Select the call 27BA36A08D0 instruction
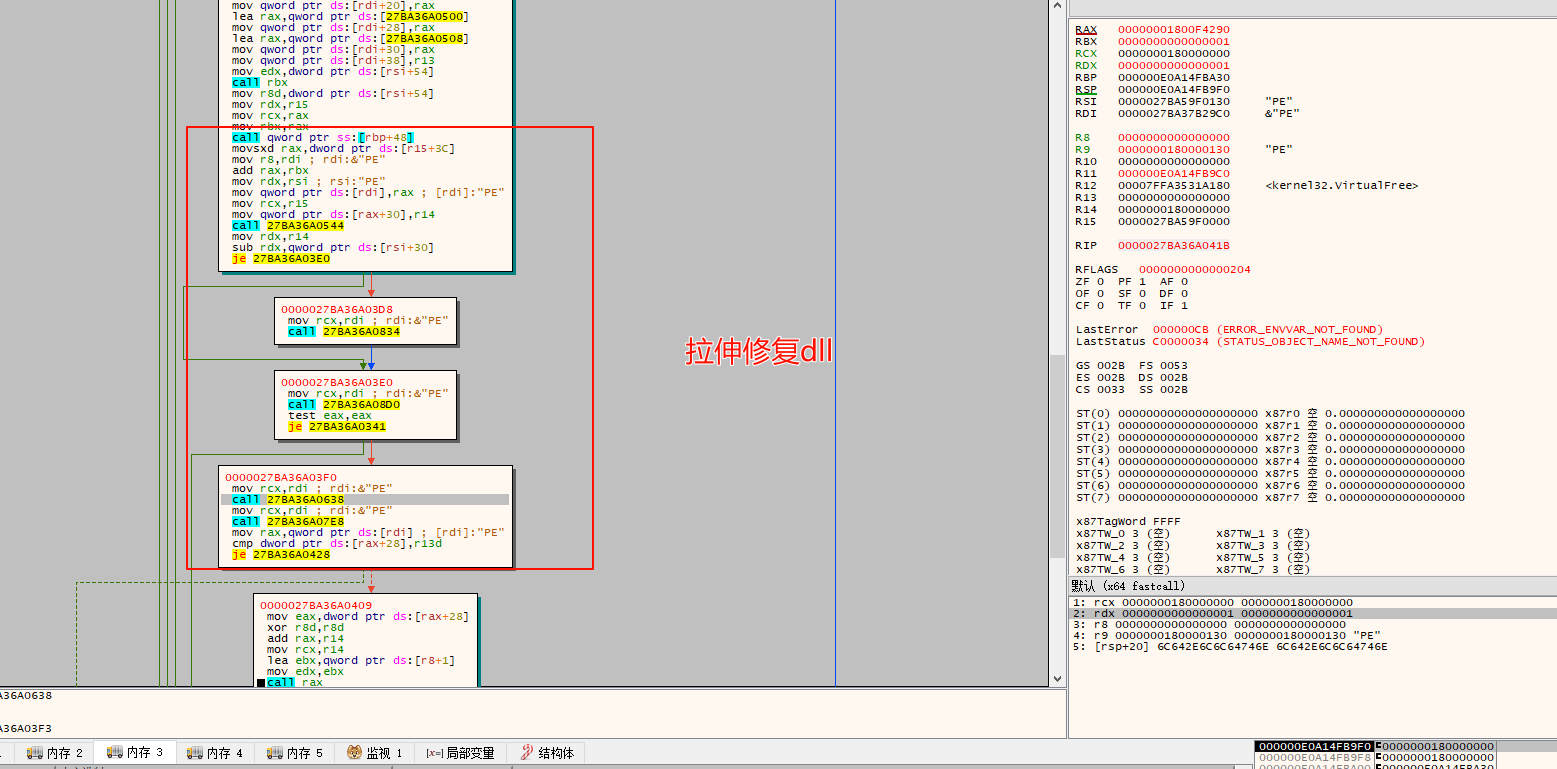This screenshot has height=769, width=1557. point(344,405)
